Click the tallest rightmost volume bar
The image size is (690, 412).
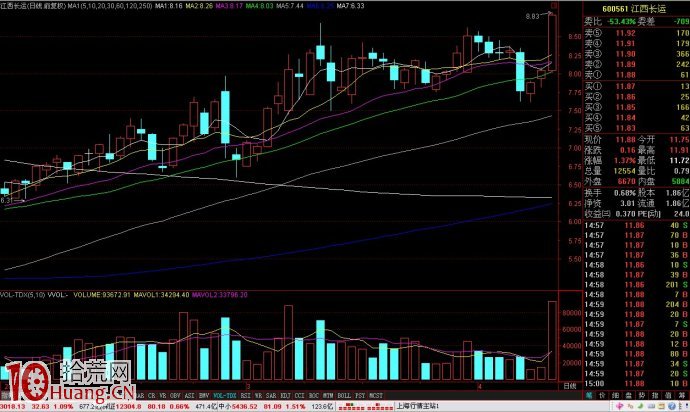pos(552,340)
